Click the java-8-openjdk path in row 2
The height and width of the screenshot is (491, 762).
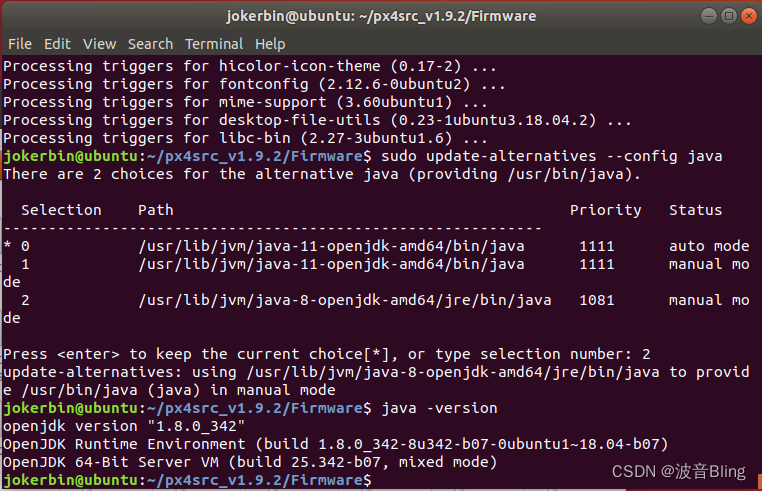pyautogui.click(x=345, y=300)
